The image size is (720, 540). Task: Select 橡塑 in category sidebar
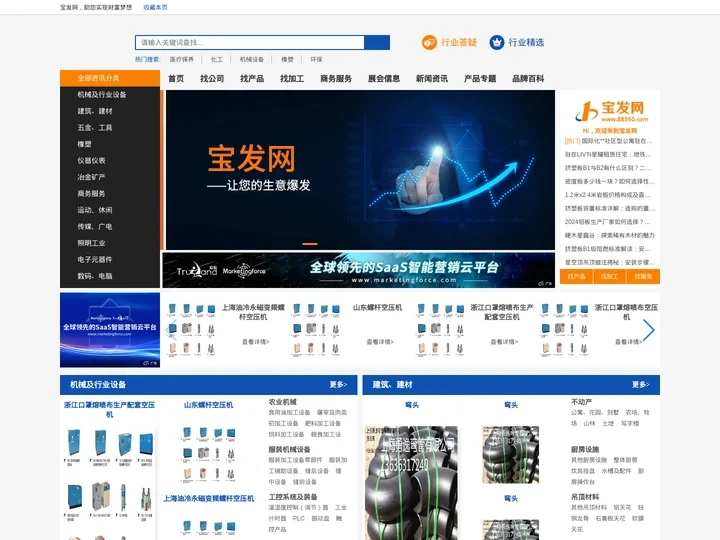(x=84, y=144)
